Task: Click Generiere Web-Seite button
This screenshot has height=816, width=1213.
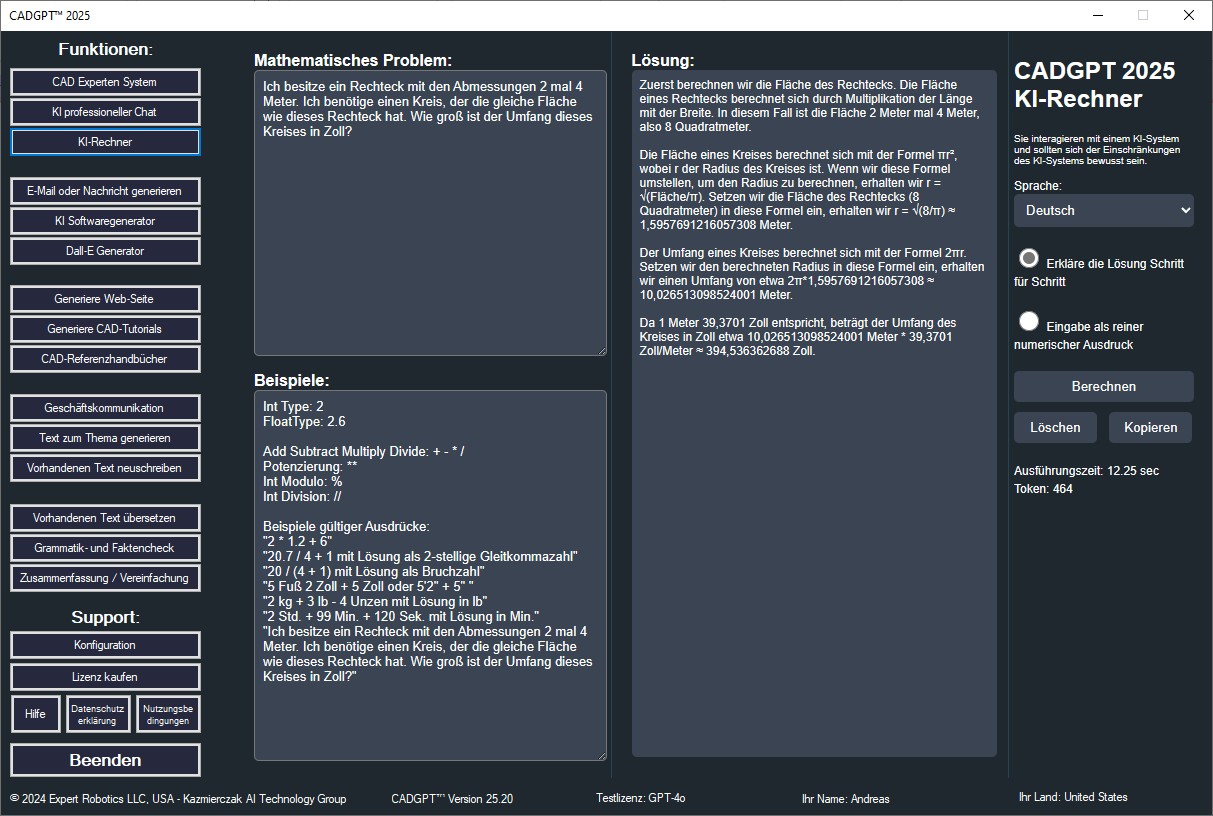Action: pyautogui.click(x=105, y=299)
